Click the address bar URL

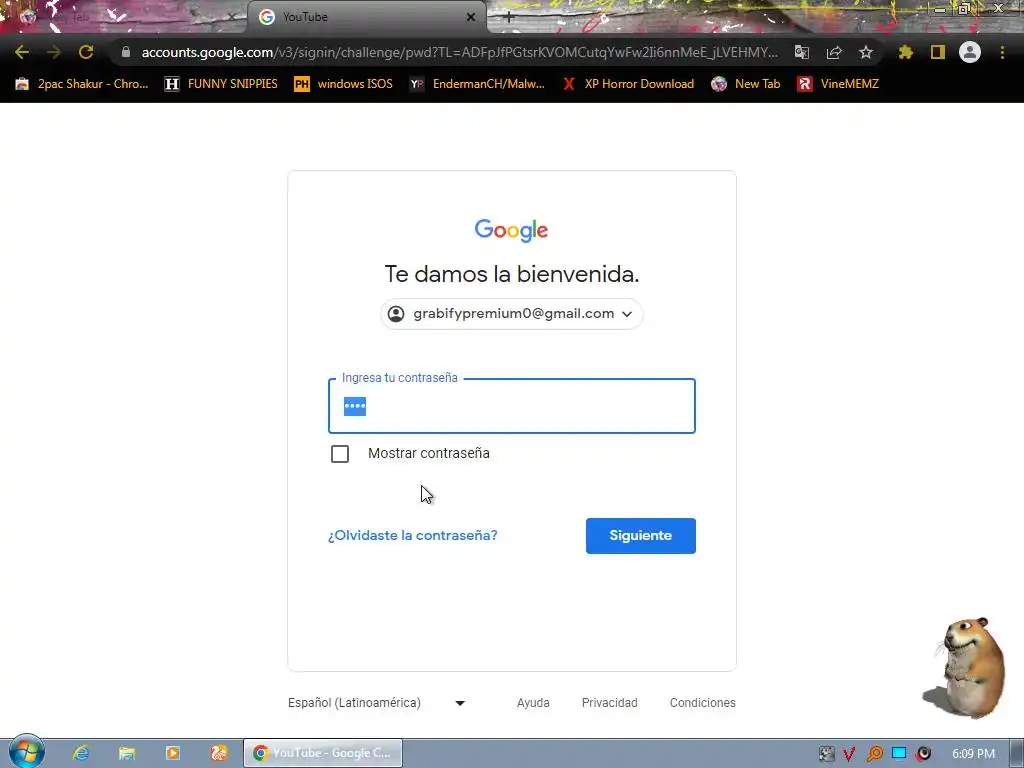click(460, 52)
